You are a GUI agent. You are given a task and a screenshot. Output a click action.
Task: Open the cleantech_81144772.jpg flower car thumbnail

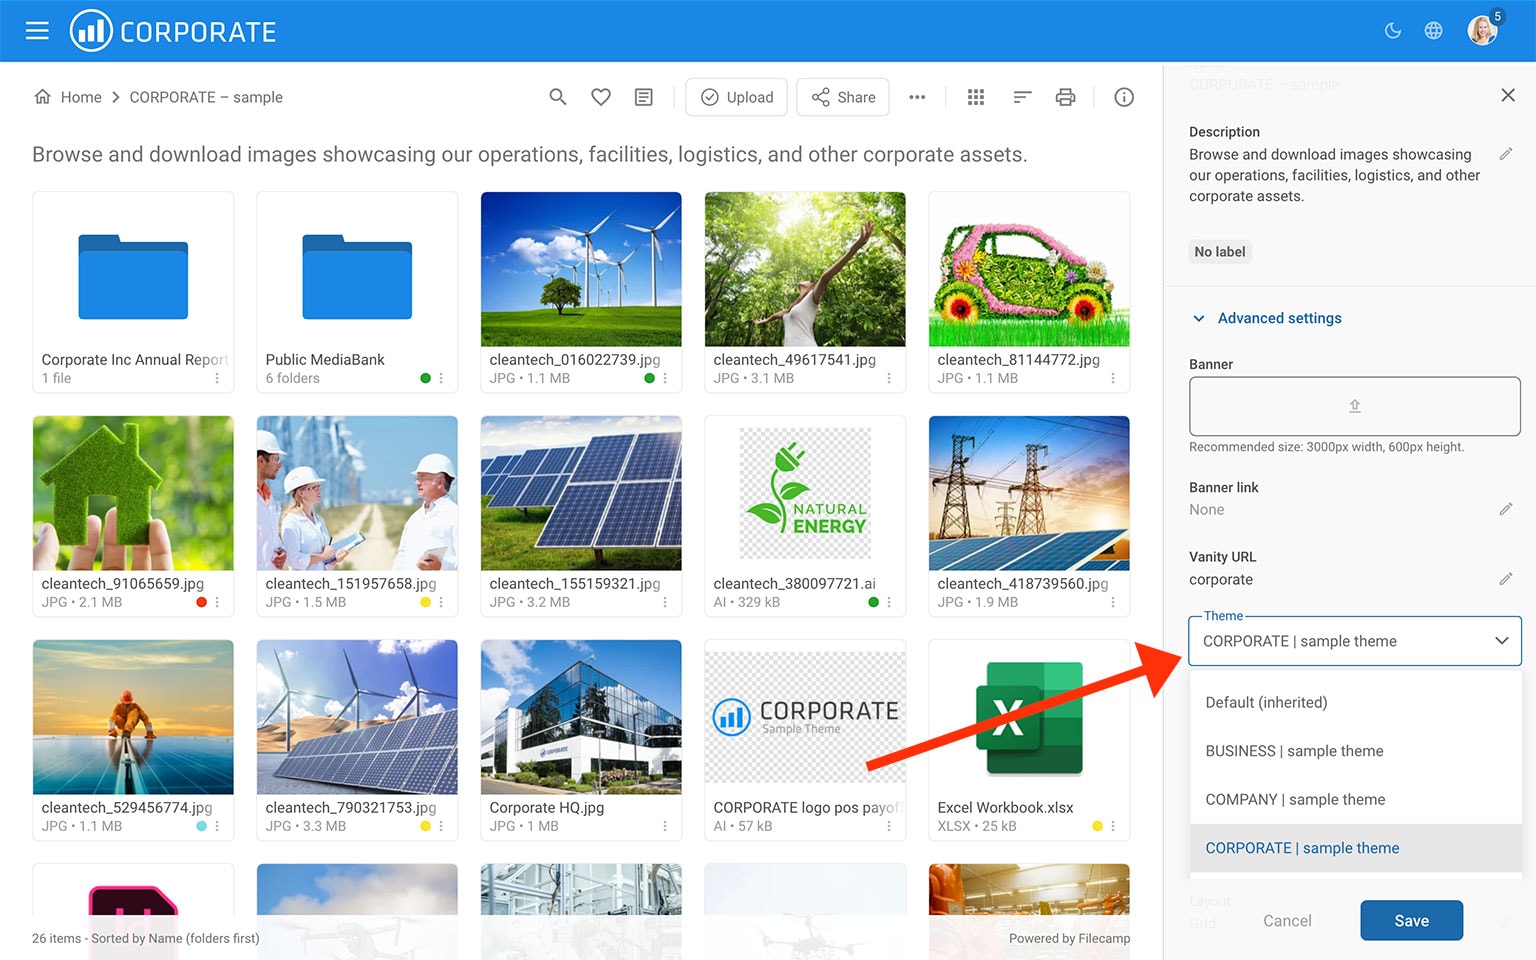1029,269
